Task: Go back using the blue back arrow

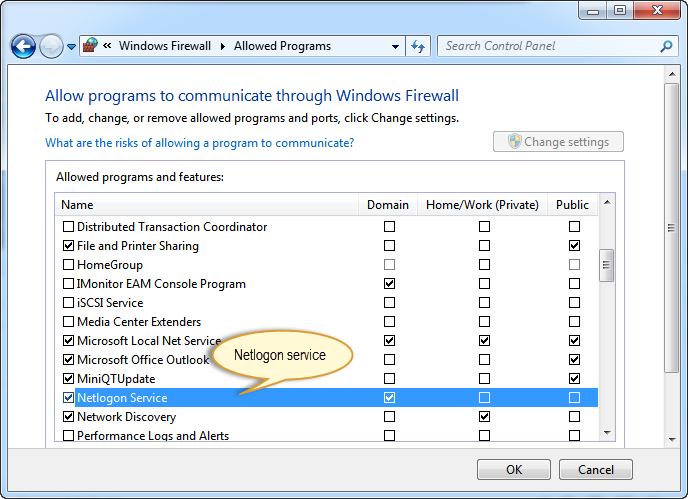Action: [23, 46]
